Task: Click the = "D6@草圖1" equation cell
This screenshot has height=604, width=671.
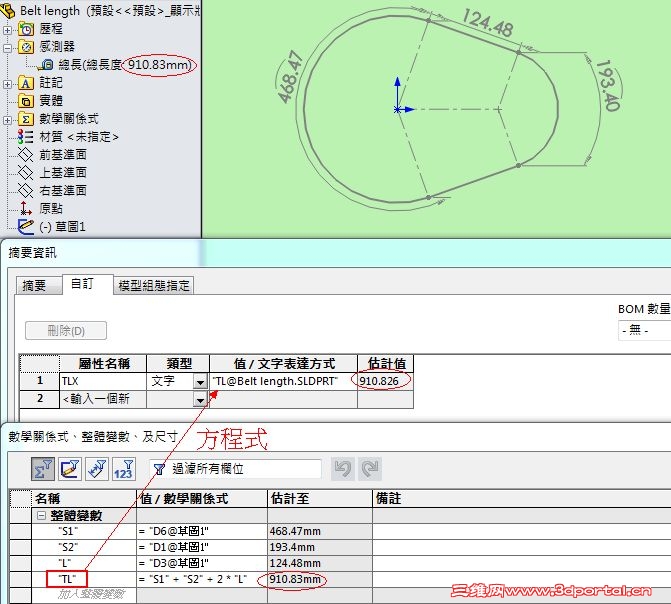Action: [x=202, y=531]
